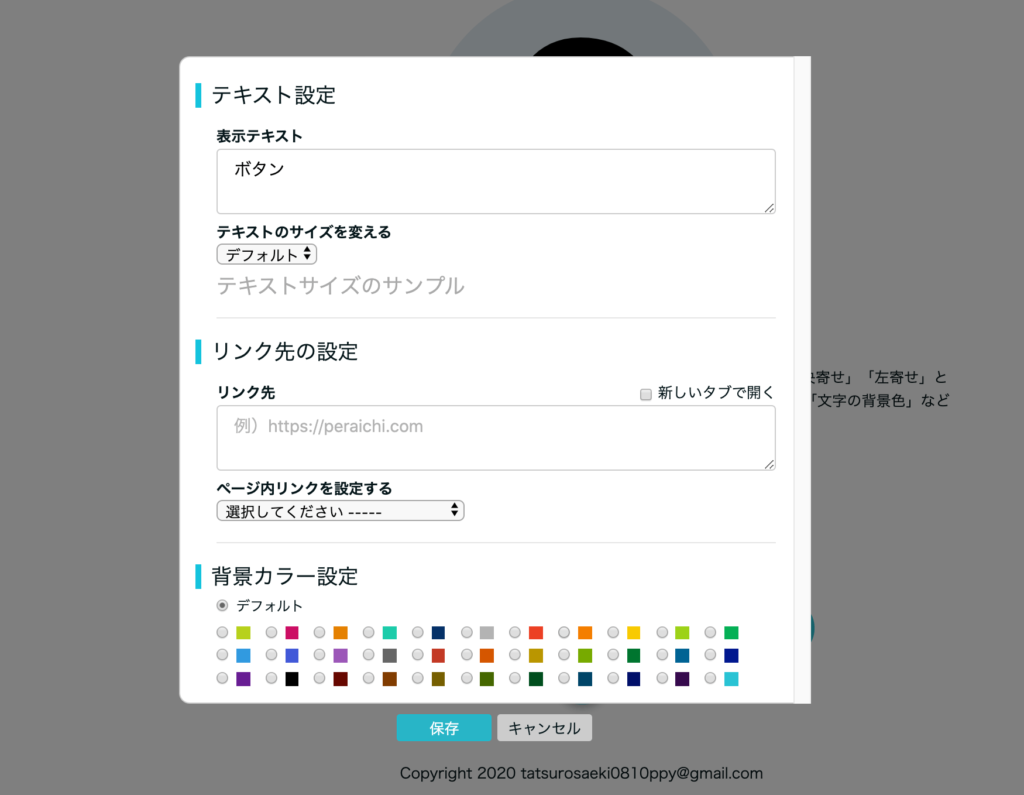Select the radio button beside the sky blue swatch
The height and width of the screenshot is (795, 1024).
click(222, 655)
